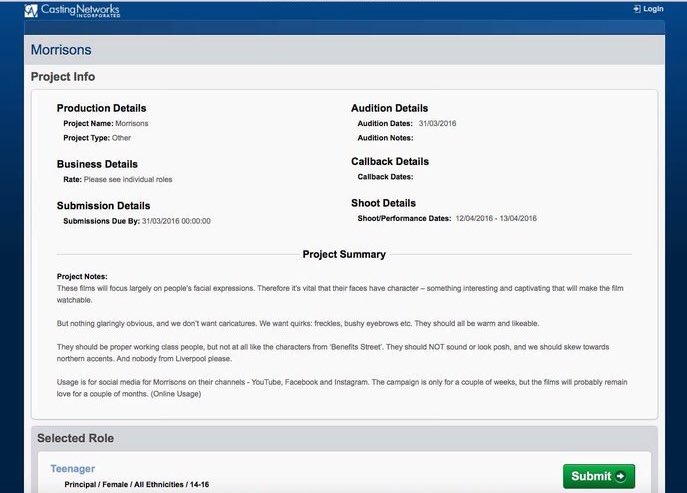Click the login arrow icon

point(637,9)
